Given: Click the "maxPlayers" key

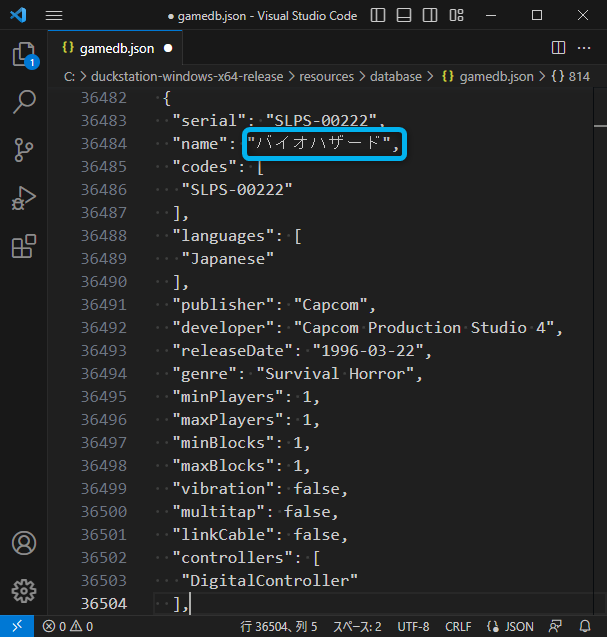Looking at the screenshot, I should [x=228, y=420].
